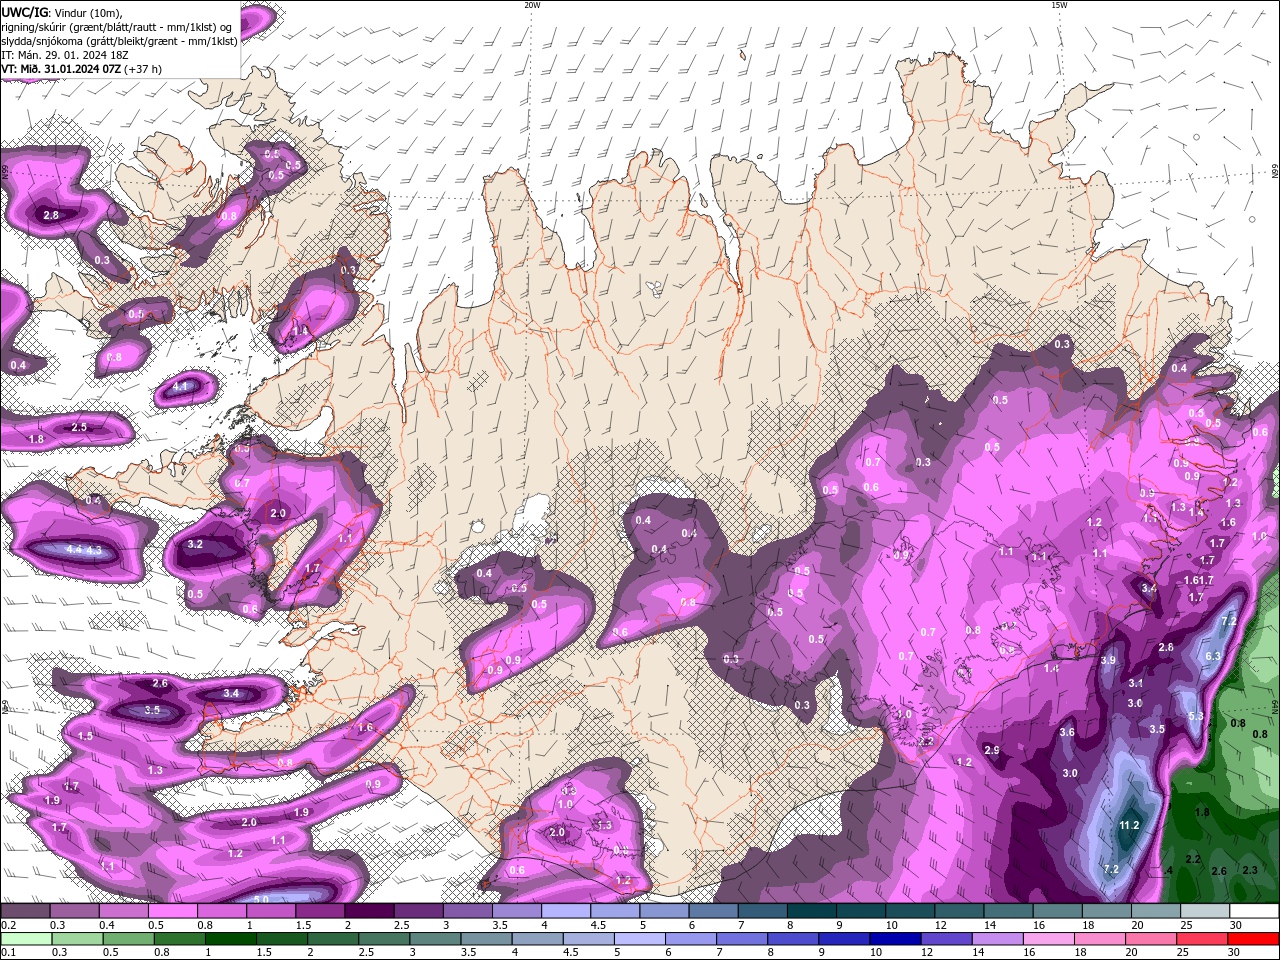
Task: Click the 'VT: Mið. 31.01.2024 07Z (+37 h)' line
Action: (x=81, y=69)
